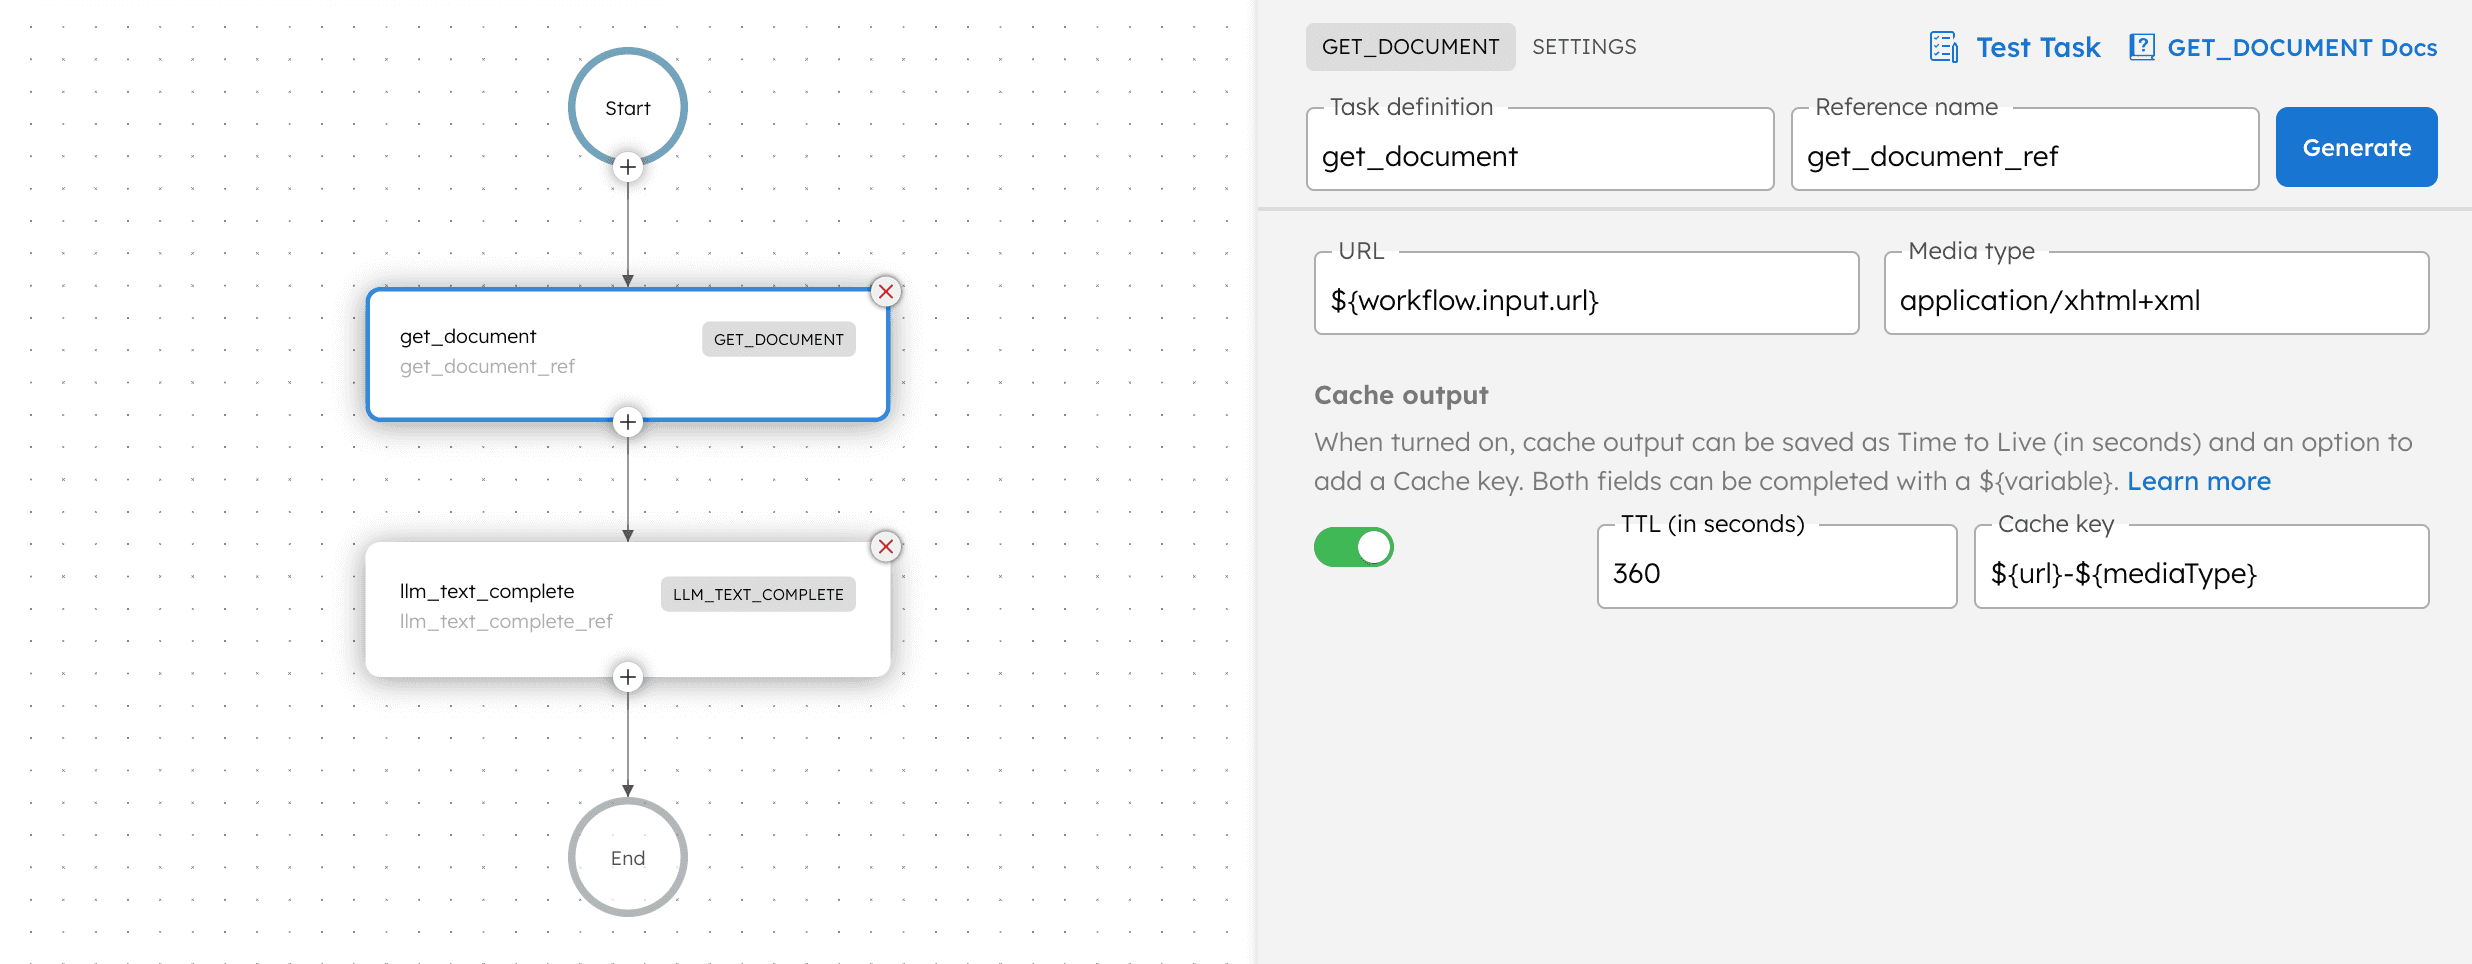The height and width of the screenshot is (964, 2472).
Task: Add task below get_document node
Action: point(627,422)
